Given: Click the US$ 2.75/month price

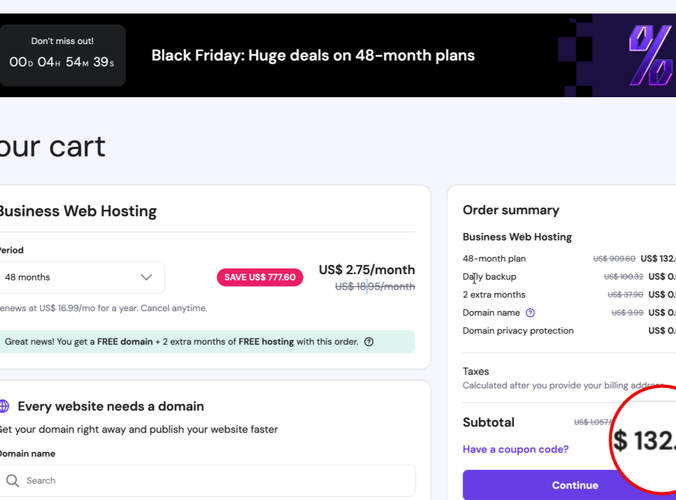Looking at the screenshot, I should point(366,270).
